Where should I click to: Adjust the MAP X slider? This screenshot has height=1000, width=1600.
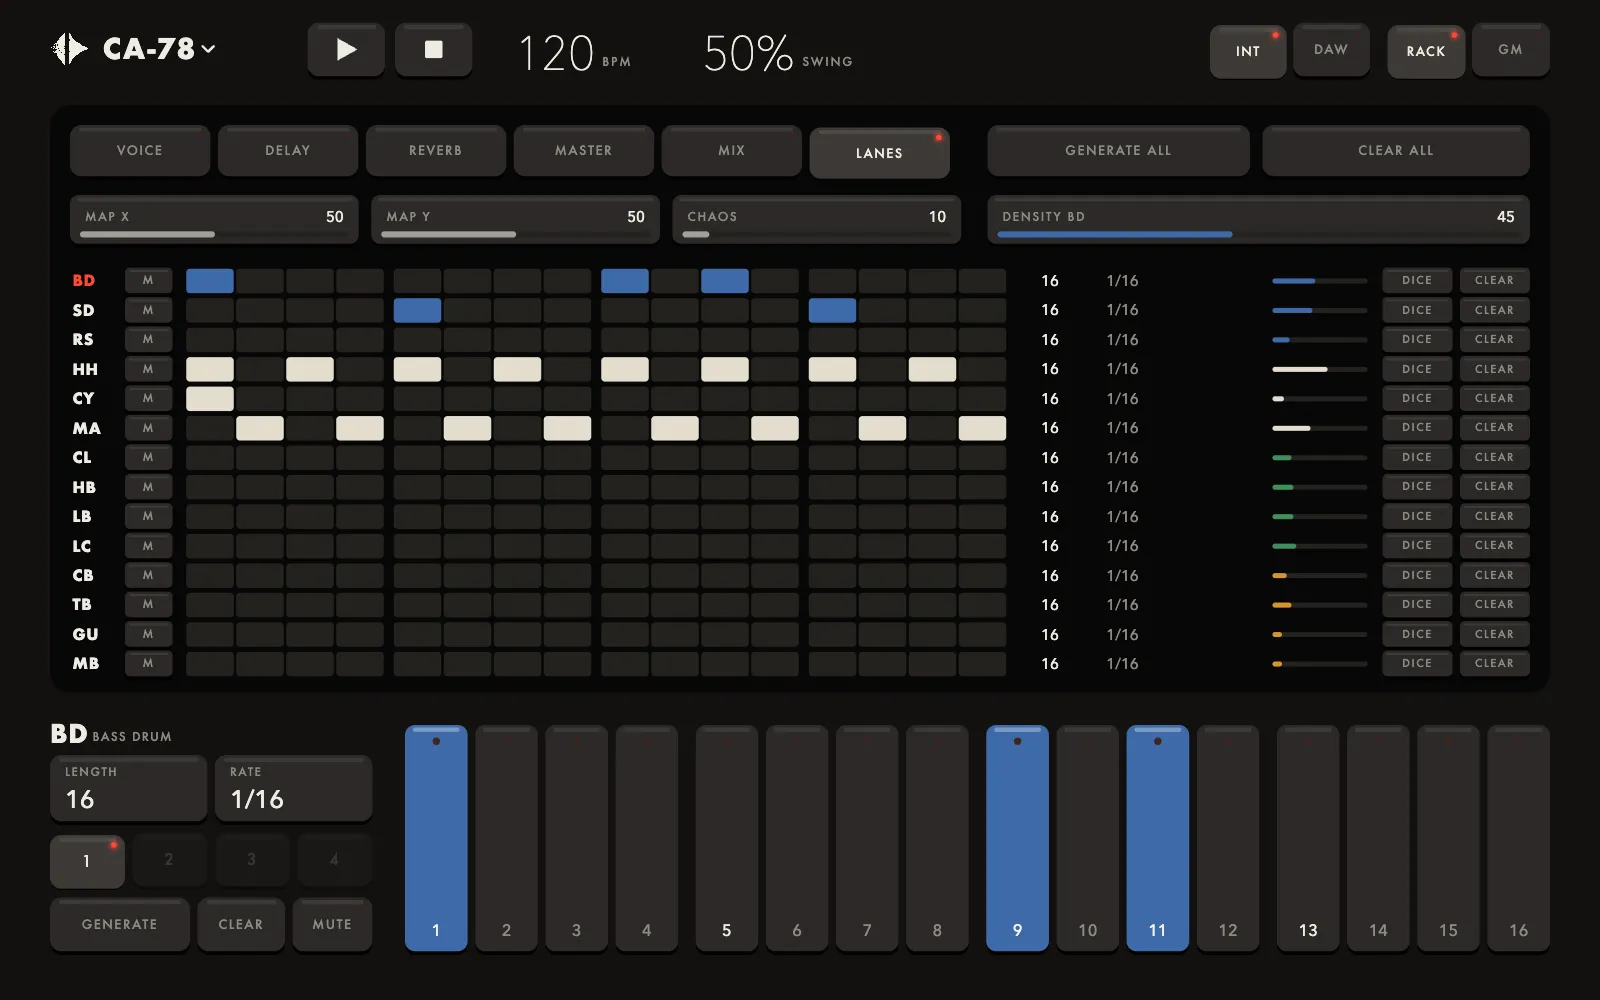pos(214,219)
